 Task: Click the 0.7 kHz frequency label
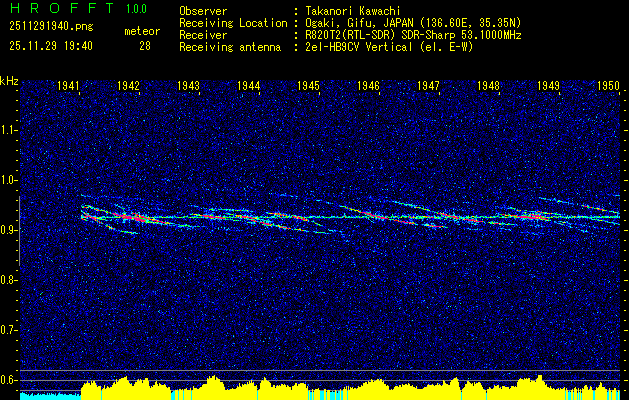[8, 330]
